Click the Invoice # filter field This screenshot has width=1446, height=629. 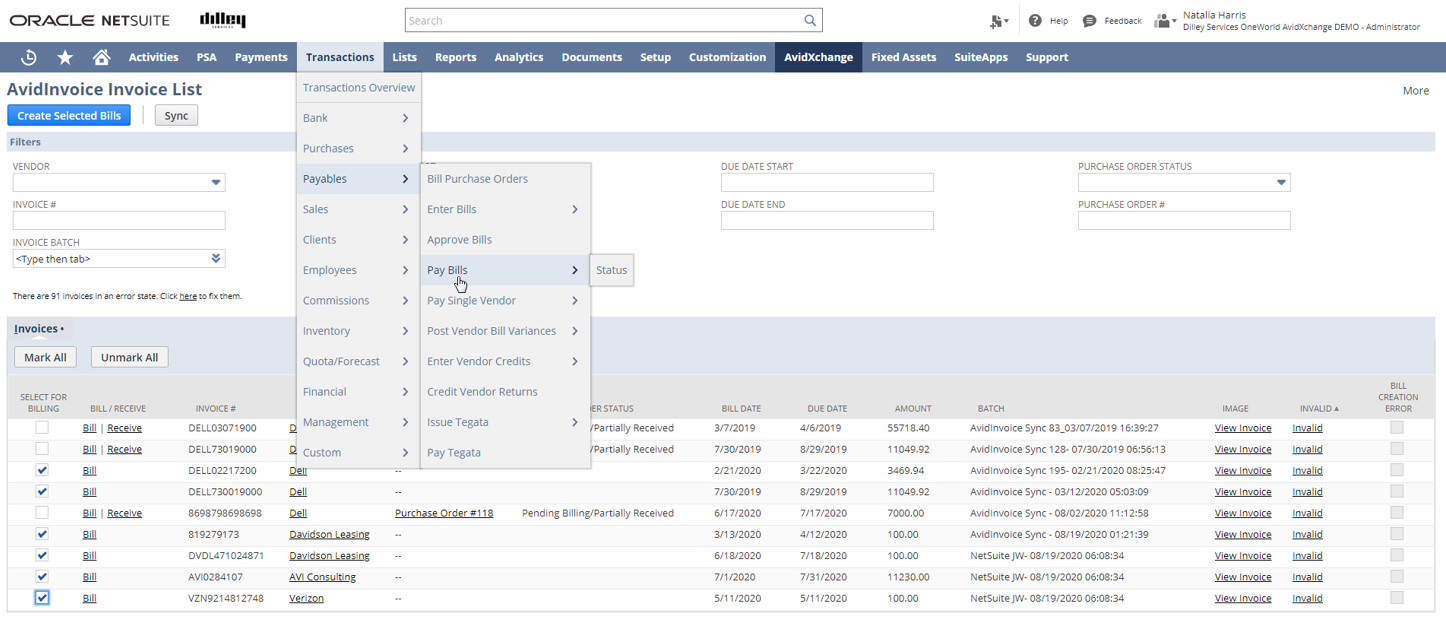(119, 220)
